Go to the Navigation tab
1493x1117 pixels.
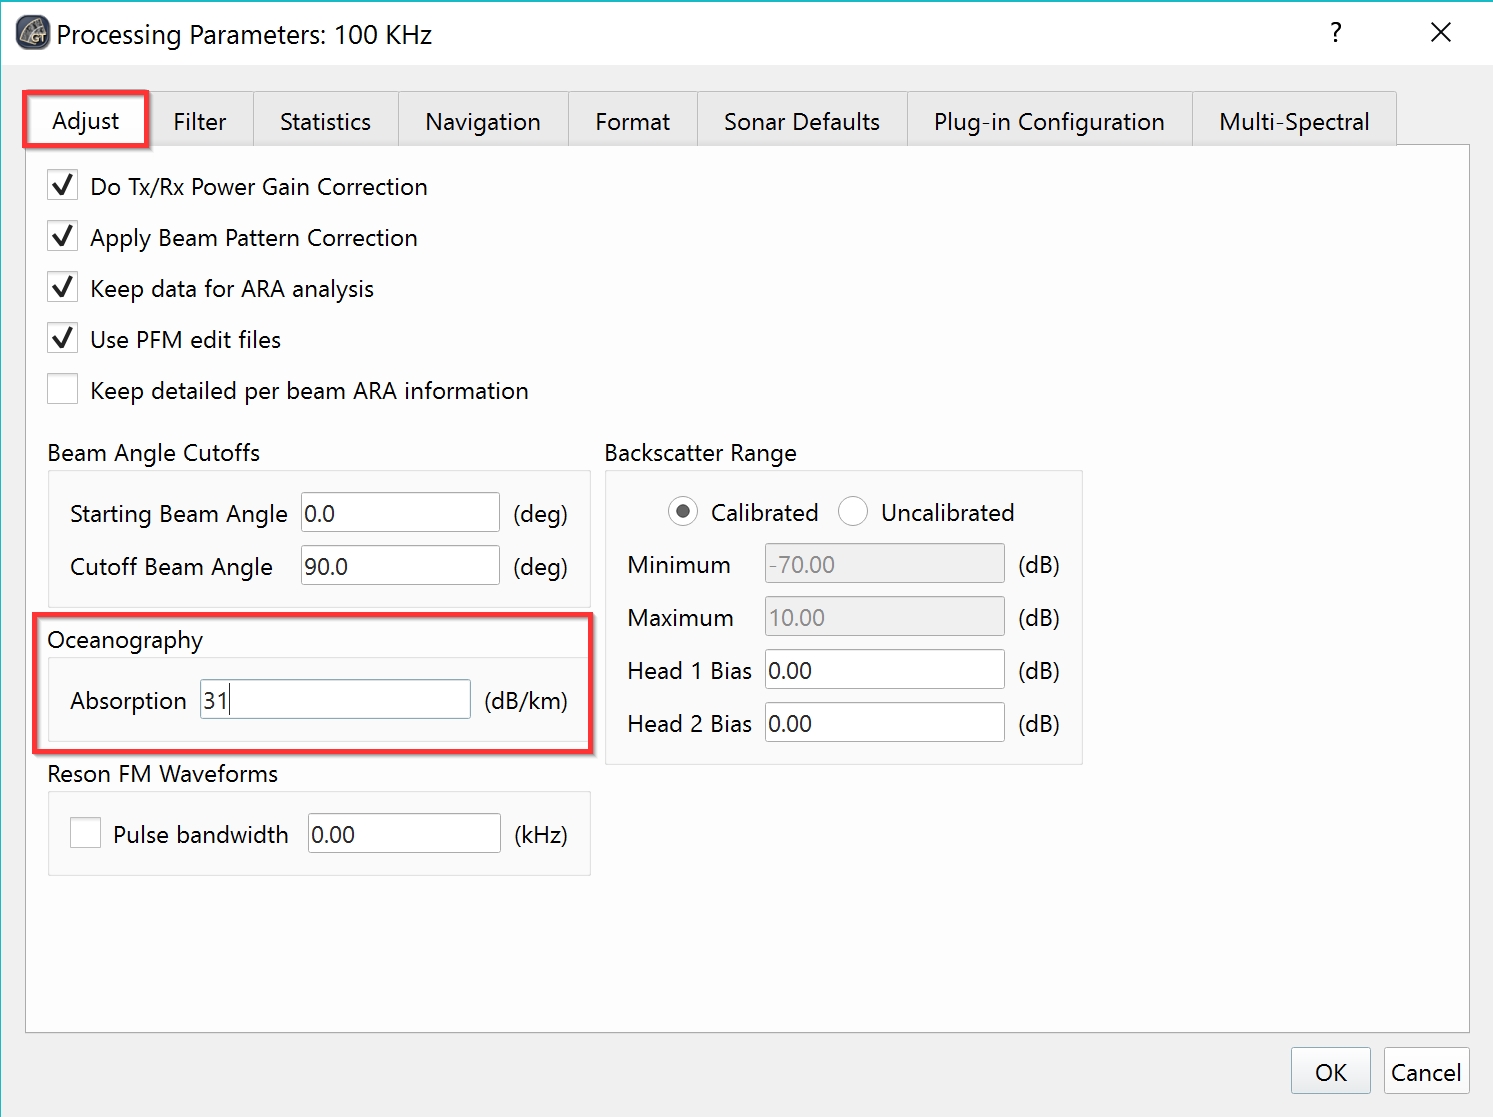coord(482,121)
